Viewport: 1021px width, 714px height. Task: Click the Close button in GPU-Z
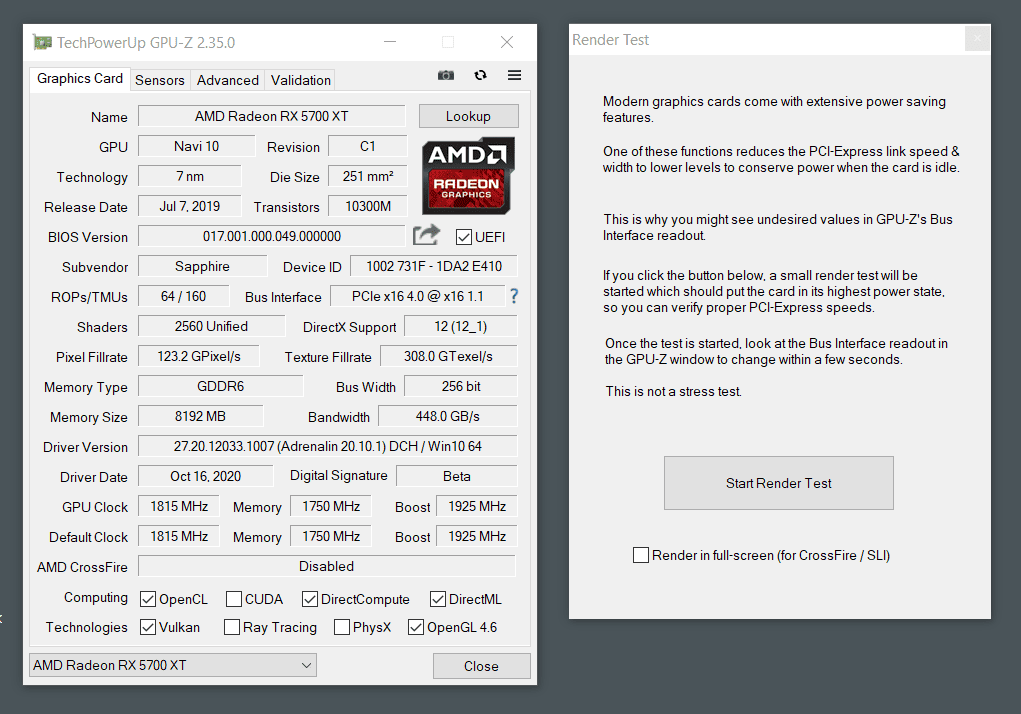click(x=481, y=666)
